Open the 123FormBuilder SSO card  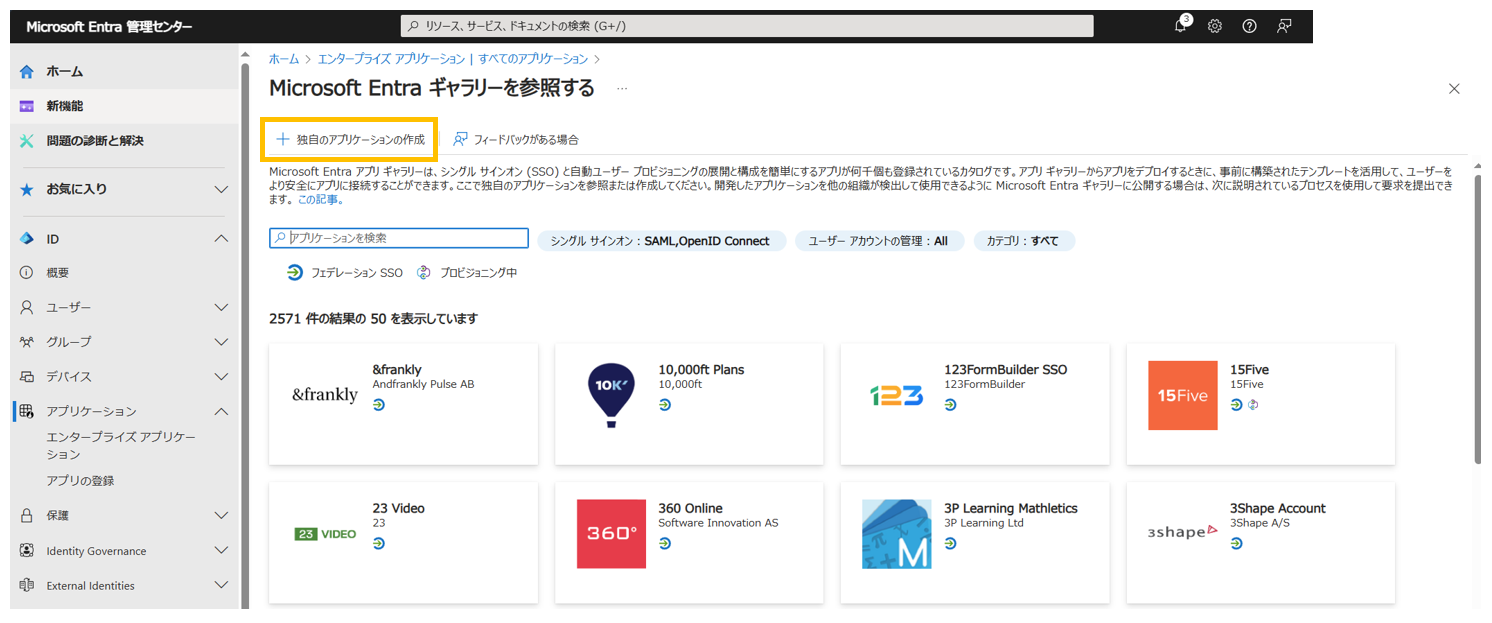(975, 404)
